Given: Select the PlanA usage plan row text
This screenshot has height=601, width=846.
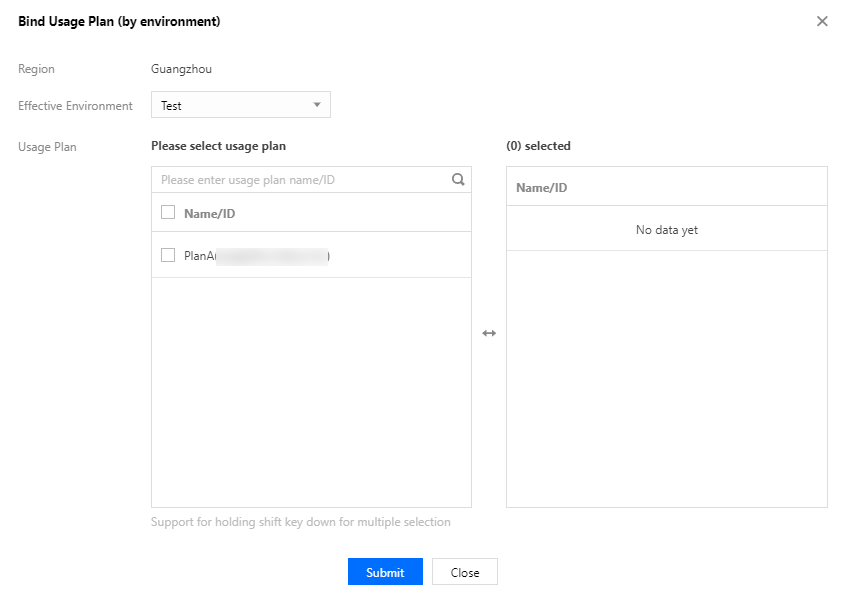Looking at the screenshot, I should [255, 256].
